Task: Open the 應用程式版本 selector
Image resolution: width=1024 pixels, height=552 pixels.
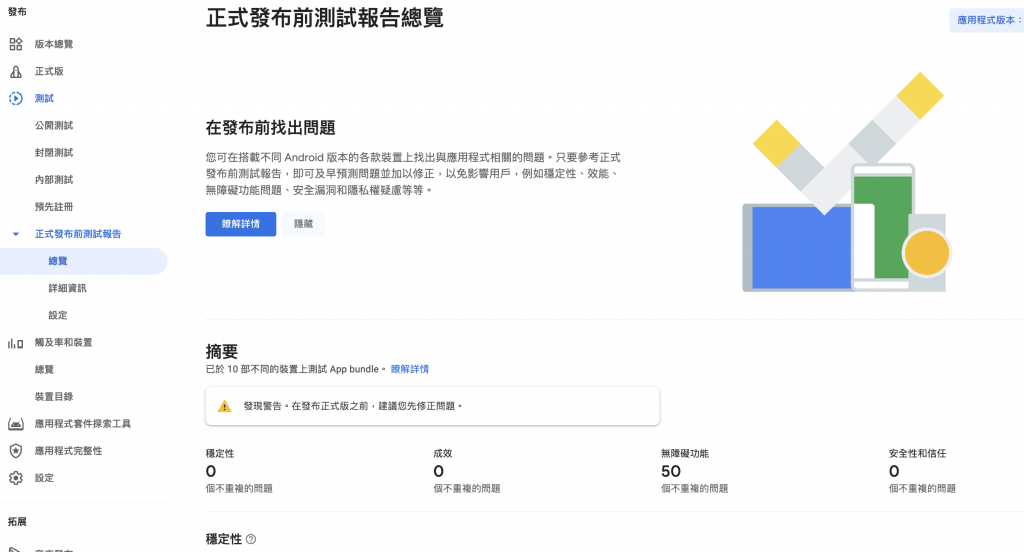Action: pos(987,20)
